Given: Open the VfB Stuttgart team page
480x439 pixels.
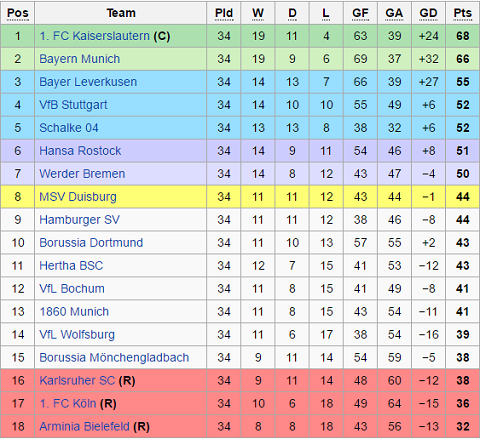Looking at the screenshot, I should [x=73, y=105].
